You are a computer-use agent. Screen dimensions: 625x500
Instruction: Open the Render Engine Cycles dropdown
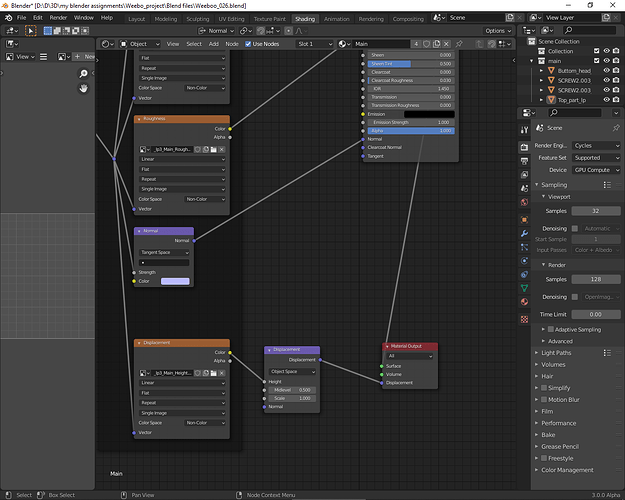point(596,146)
